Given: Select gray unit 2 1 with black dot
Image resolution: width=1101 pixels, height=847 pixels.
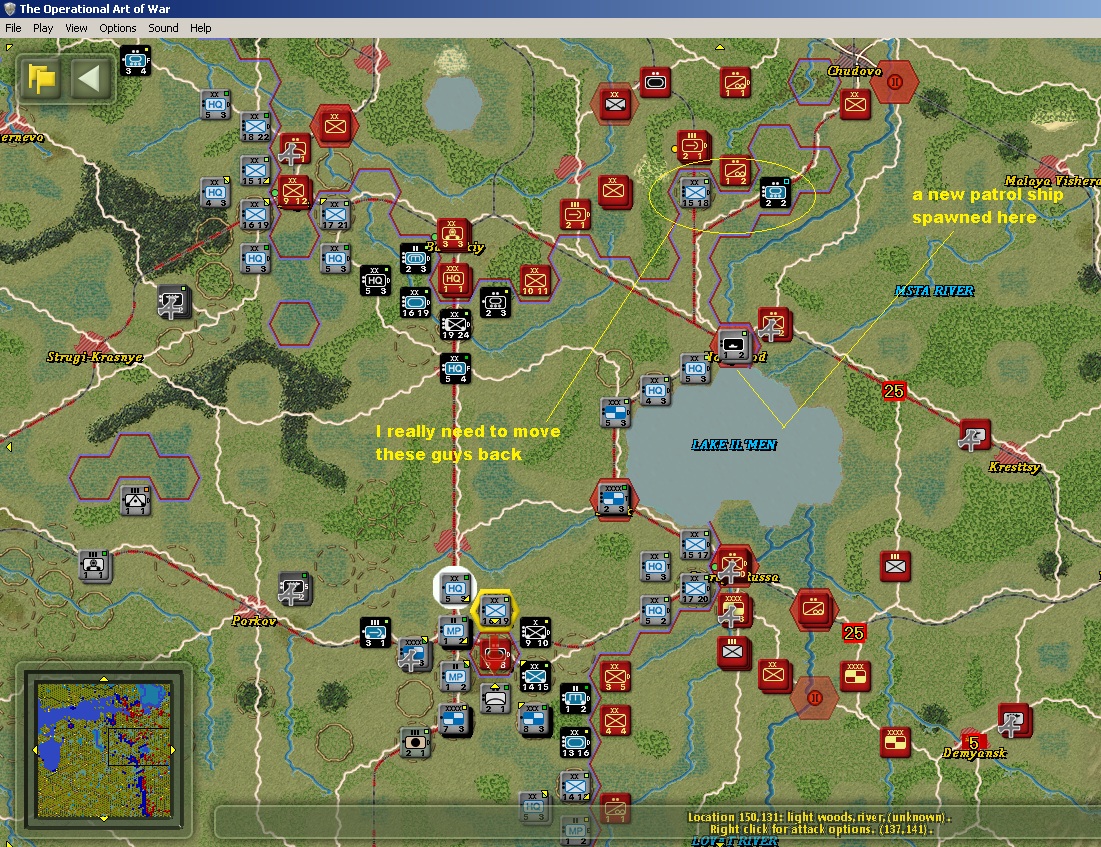Looking at the screenshot, I should coord(415,742).
